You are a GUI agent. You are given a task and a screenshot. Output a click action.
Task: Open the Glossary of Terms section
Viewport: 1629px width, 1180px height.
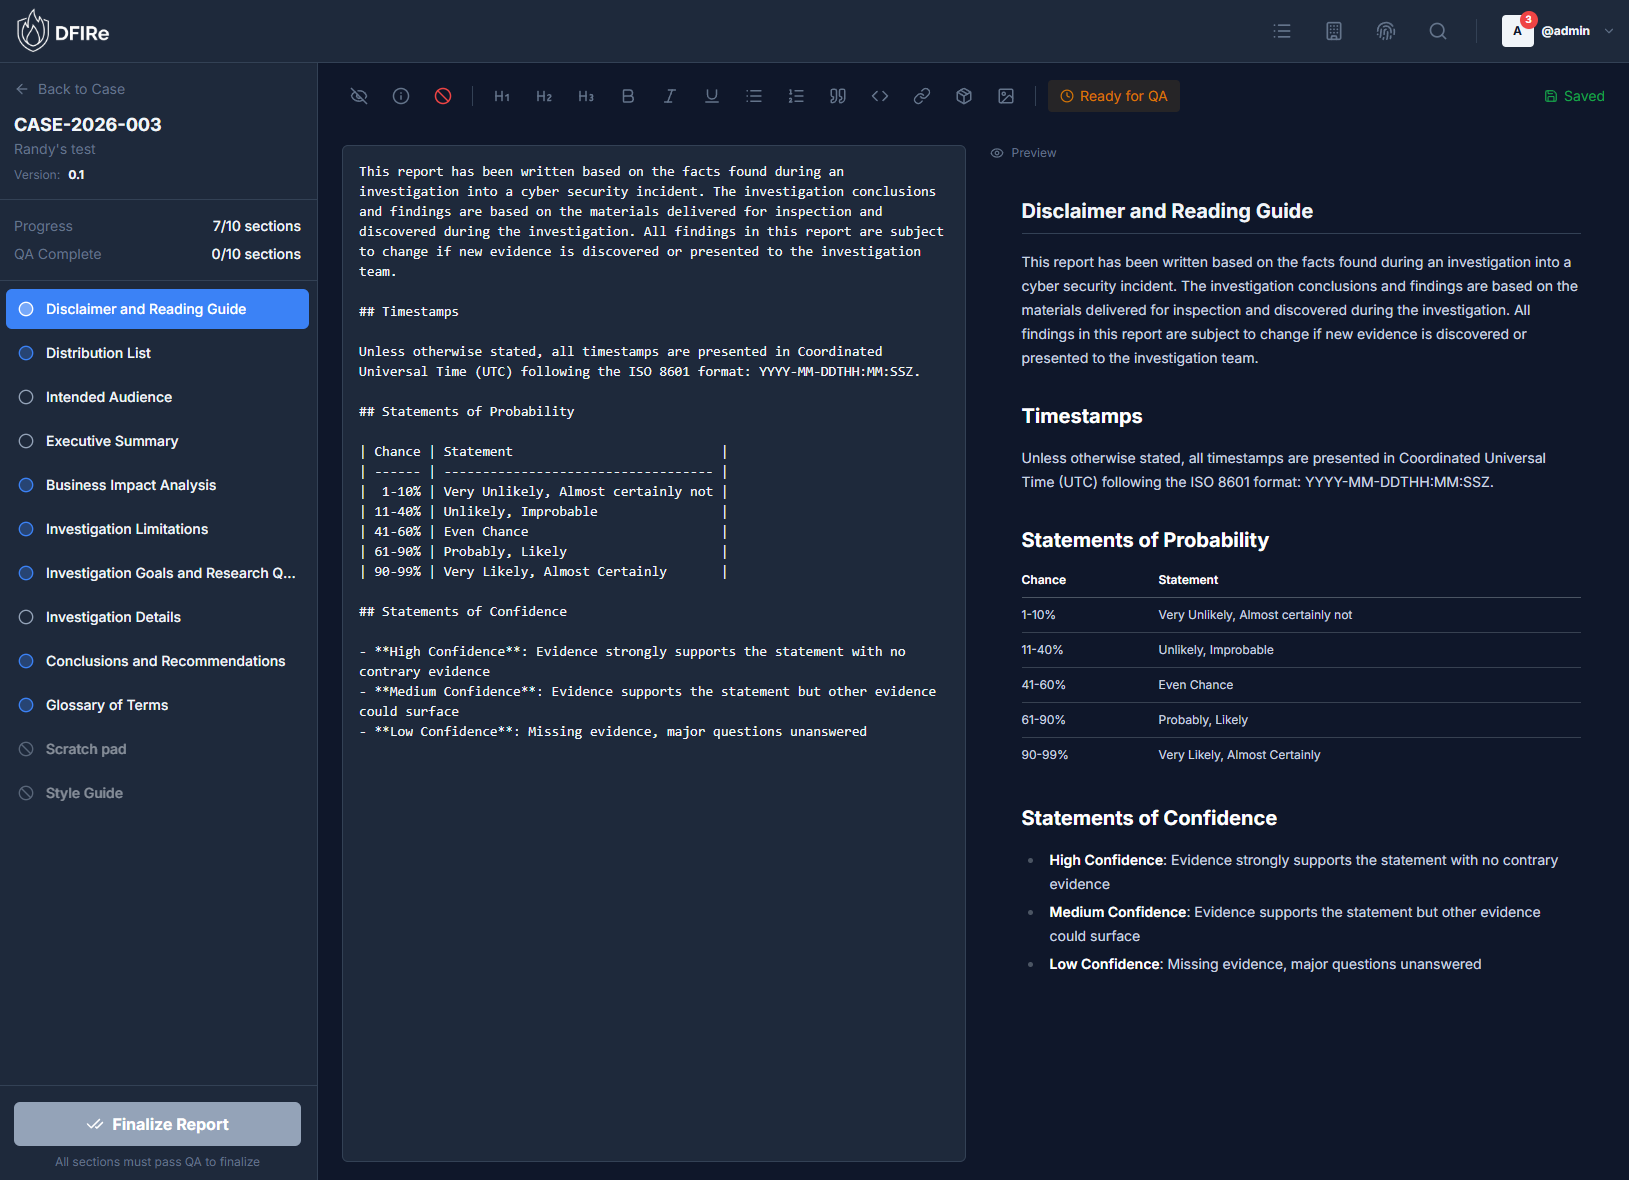(106, 705)
